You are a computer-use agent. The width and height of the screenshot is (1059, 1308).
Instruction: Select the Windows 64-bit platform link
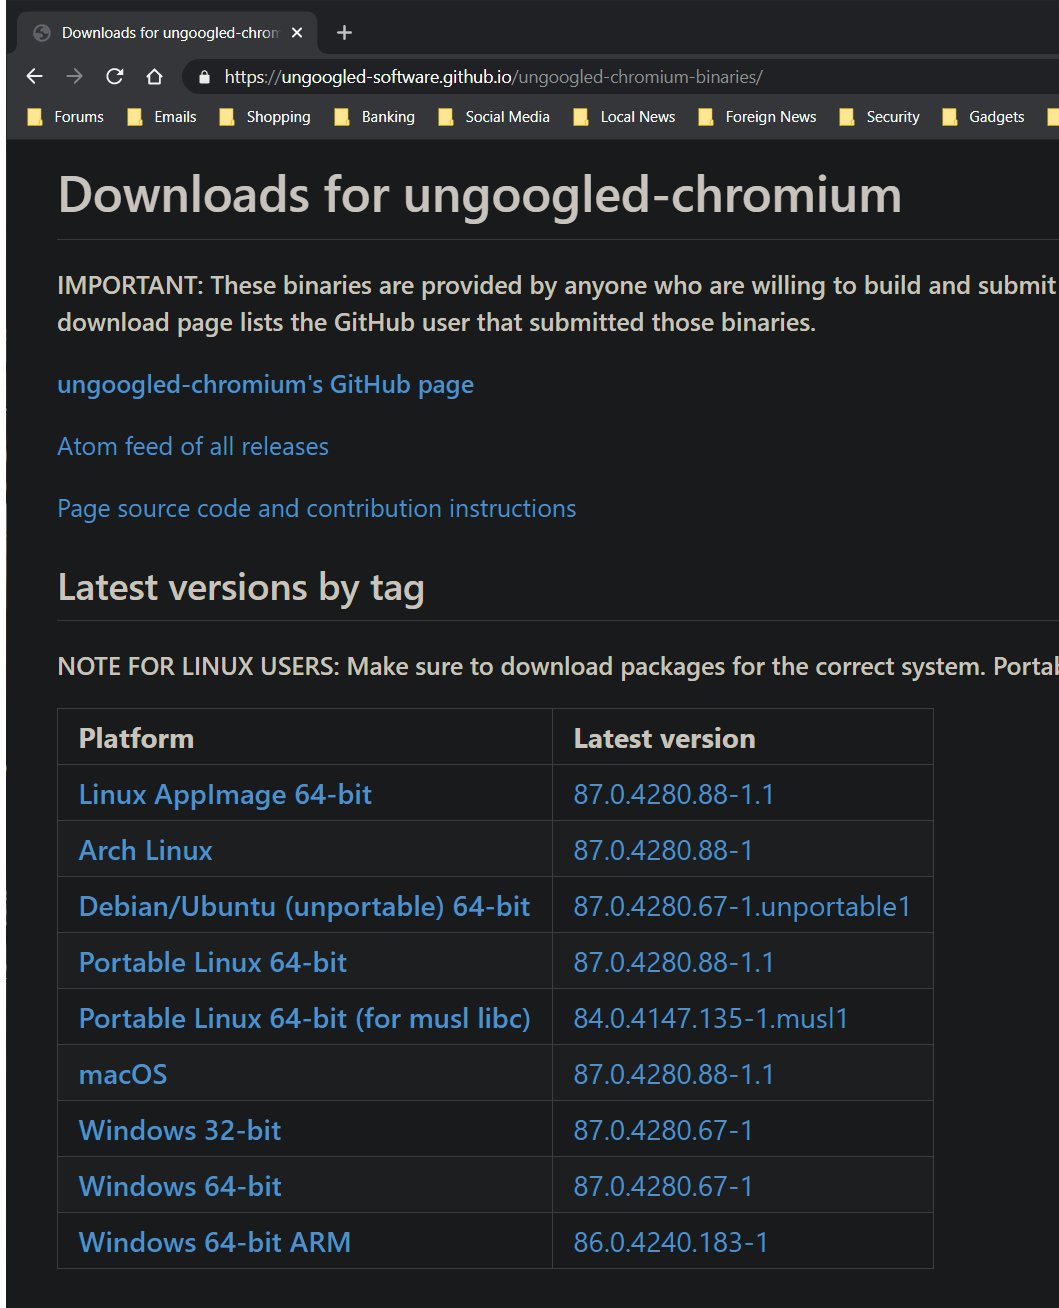coord(180,1187)
